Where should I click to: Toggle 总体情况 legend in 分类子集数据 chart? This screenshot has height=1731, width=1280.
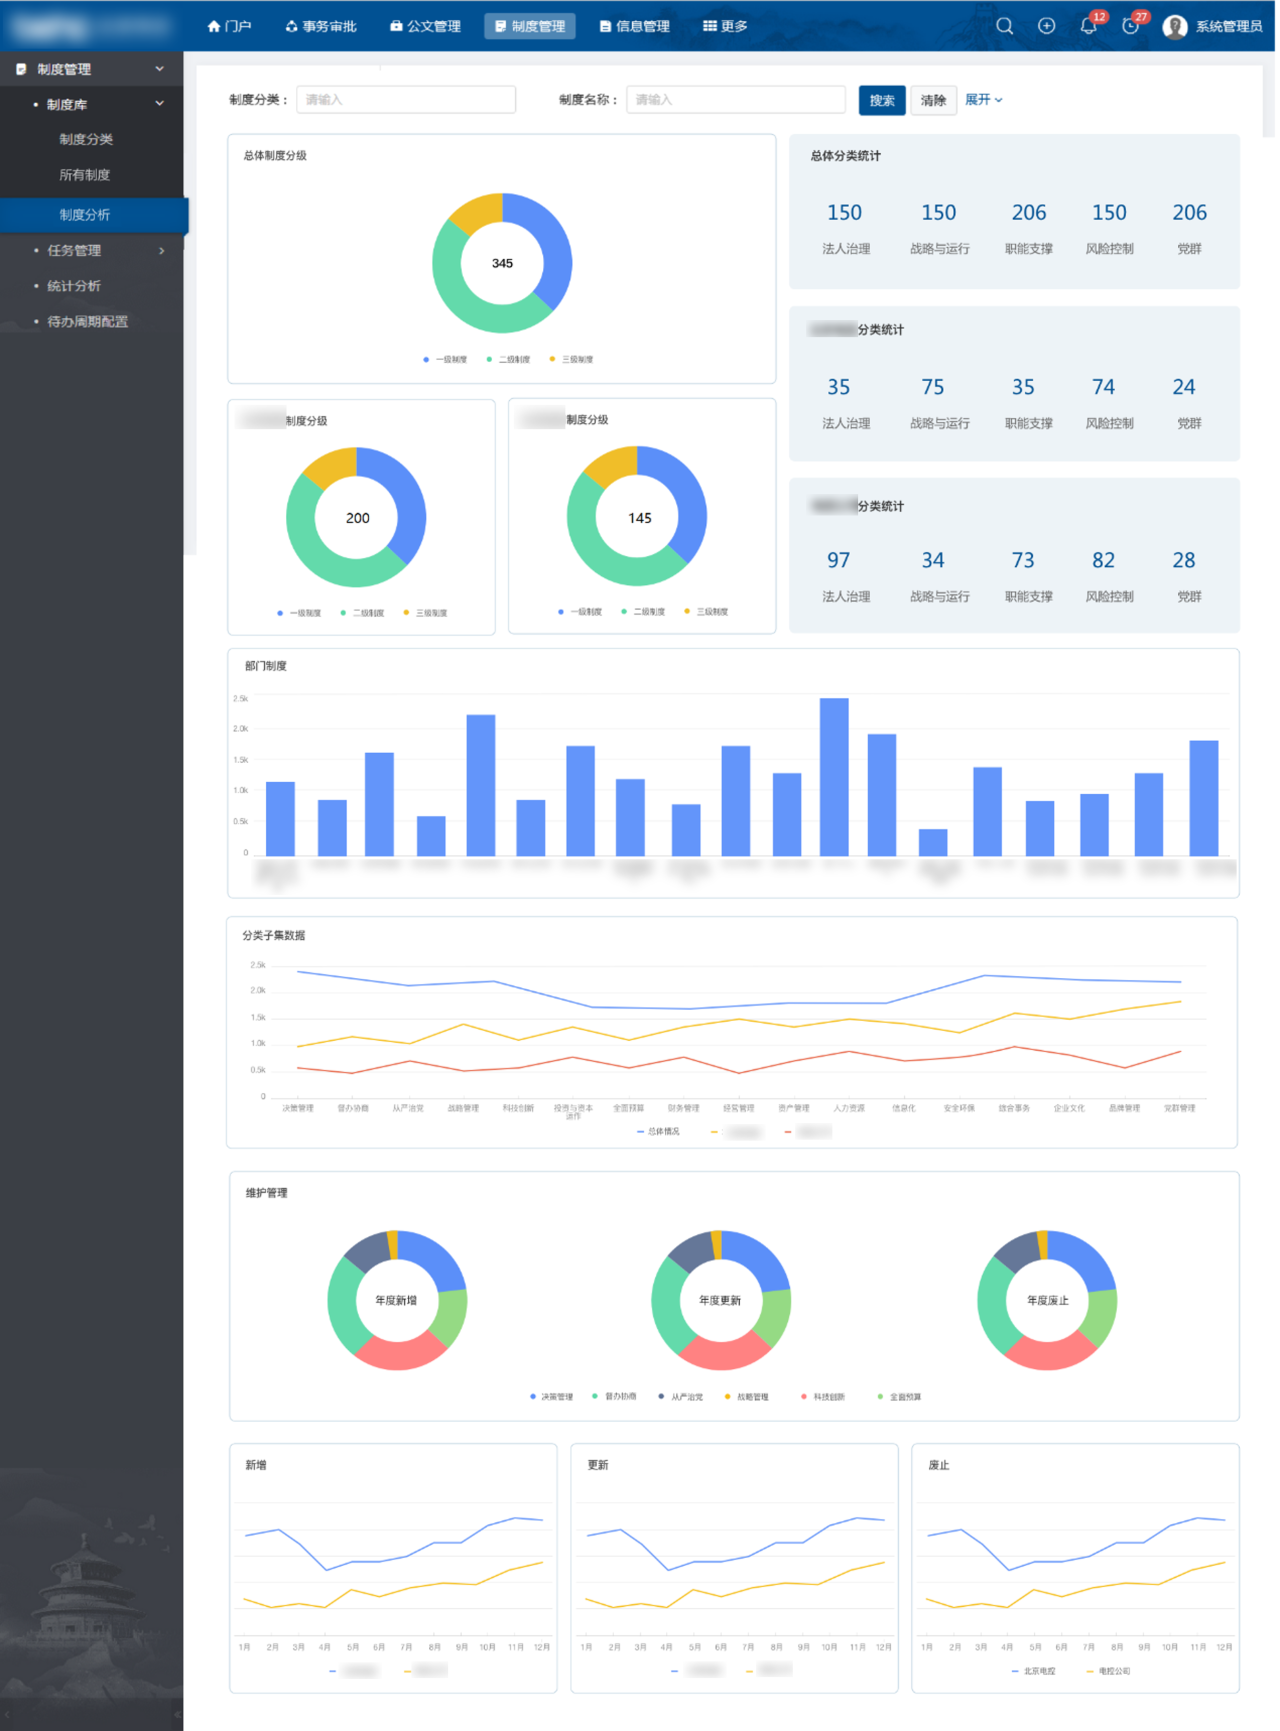click(658, 1132)
